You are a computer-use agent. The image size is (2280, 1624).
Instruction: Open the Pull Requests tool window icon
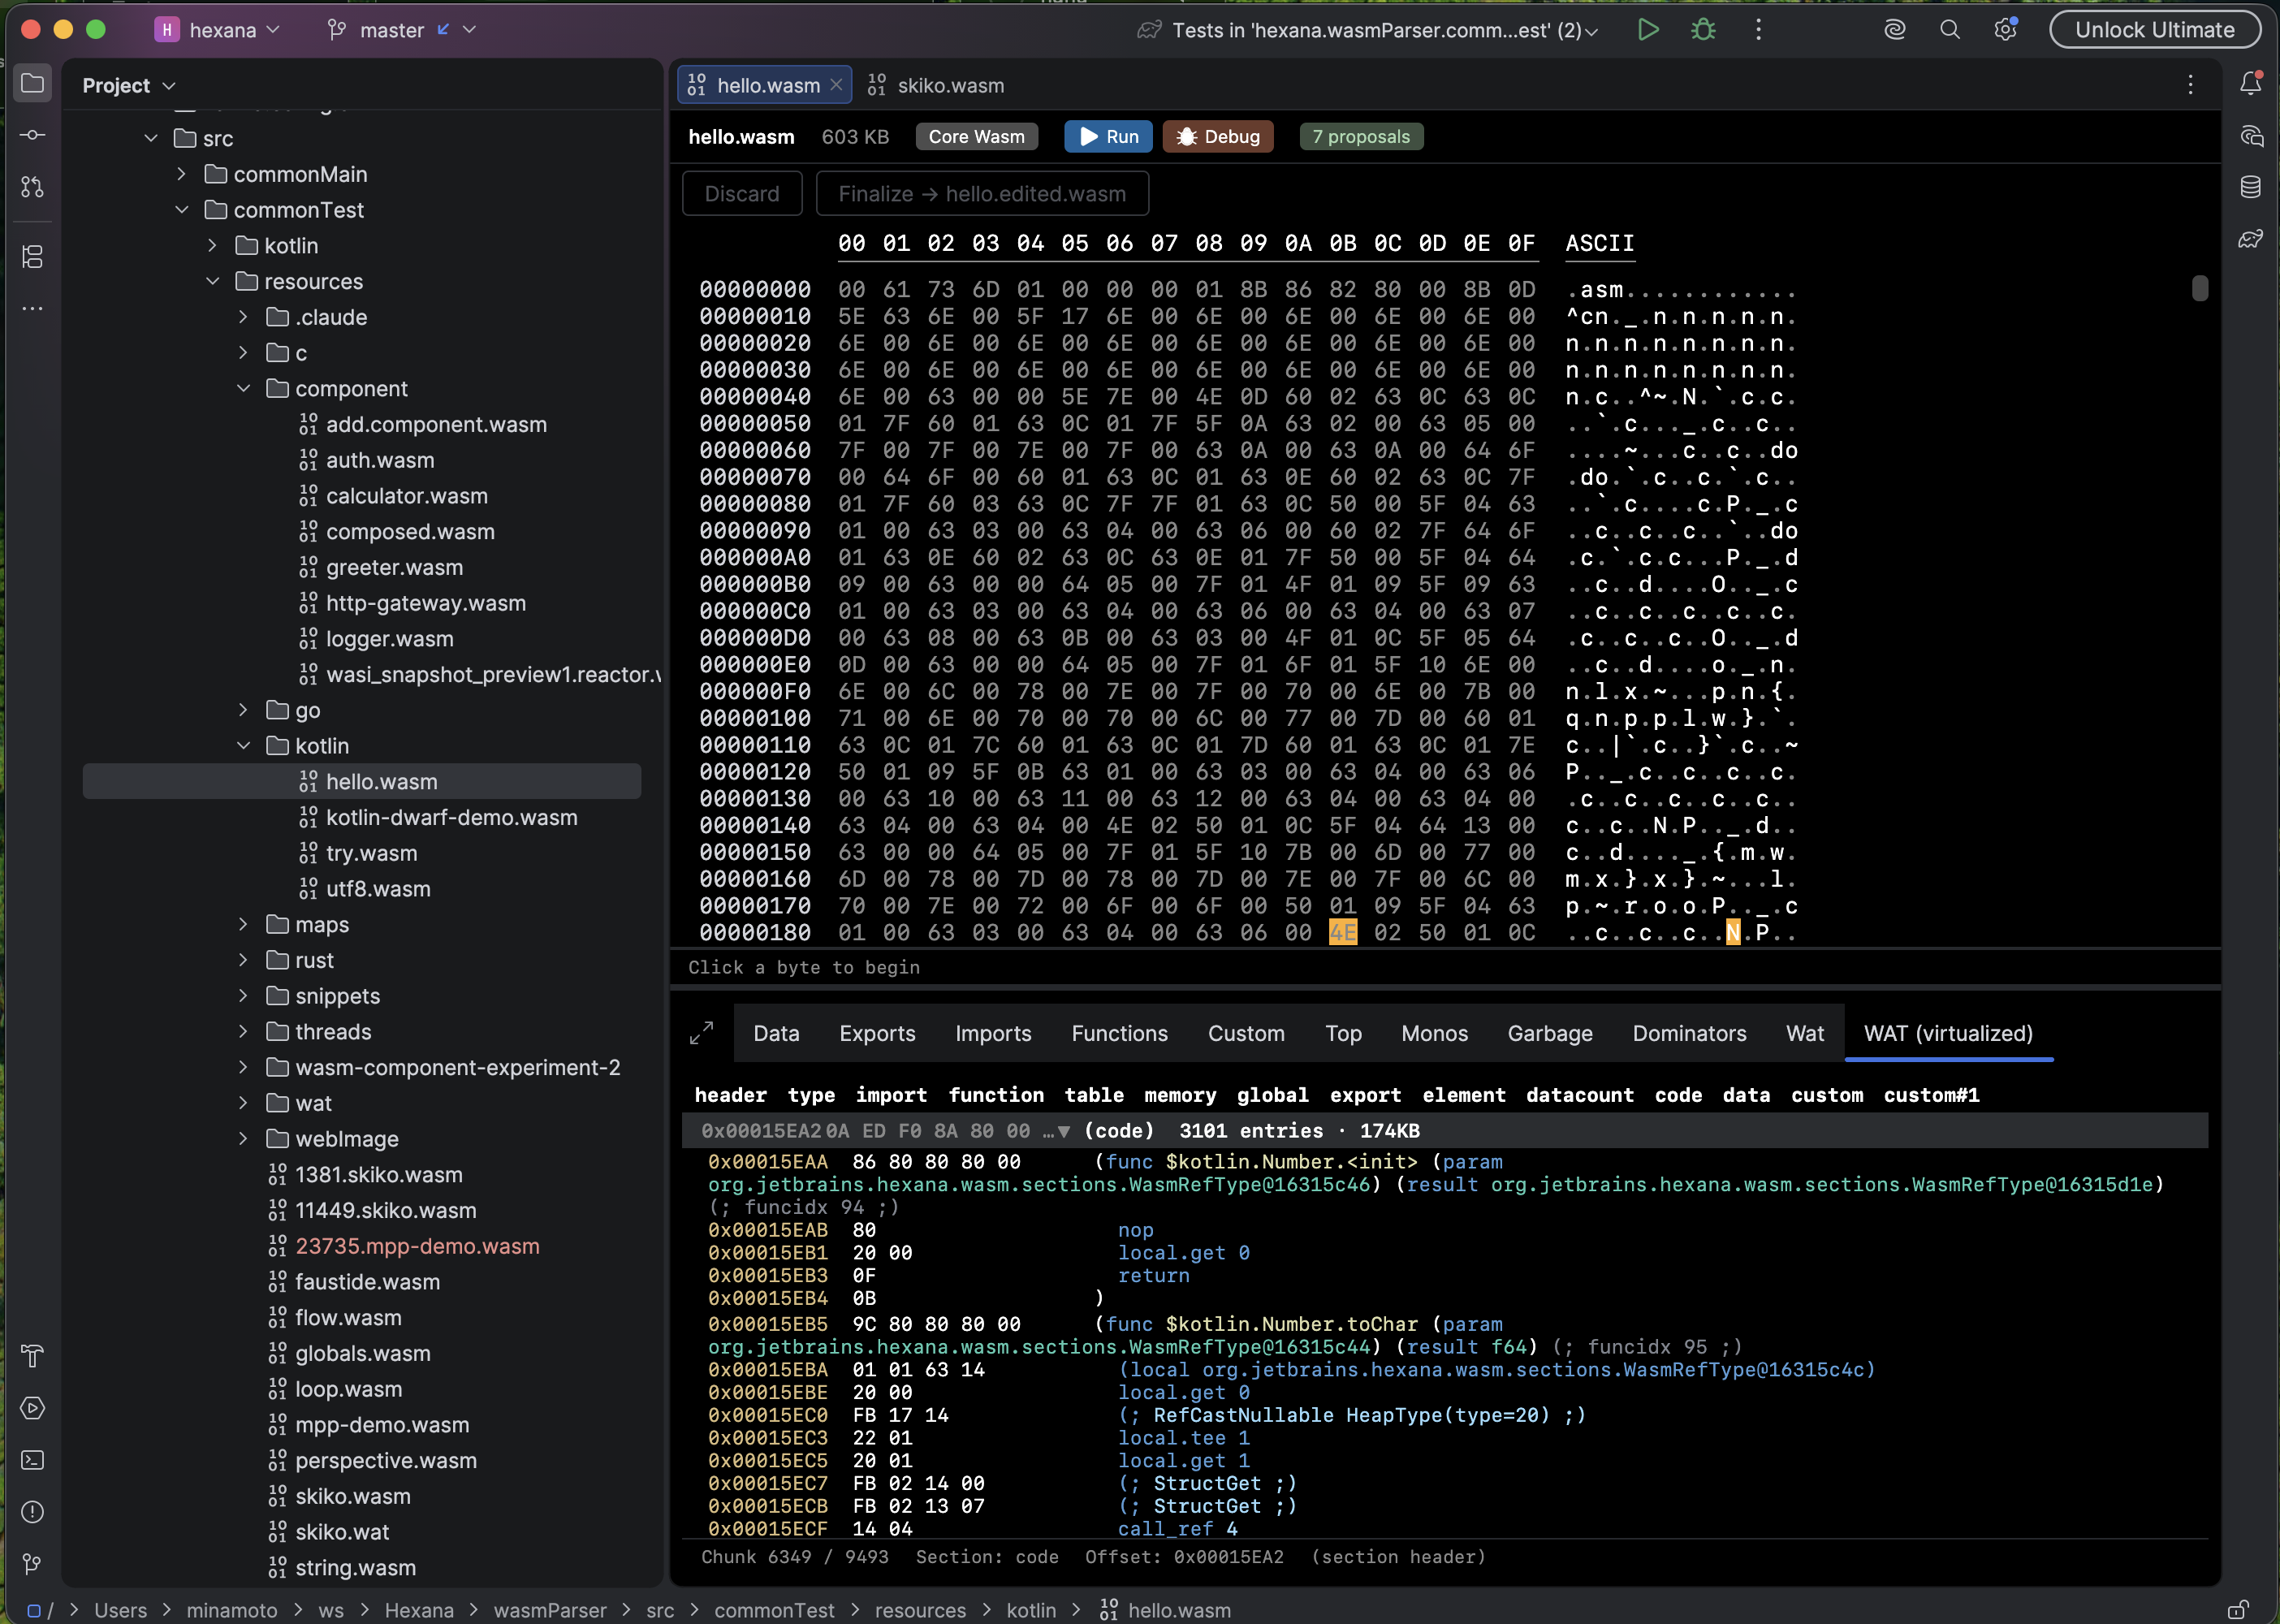pyautogui.click(x=32, y=187)
